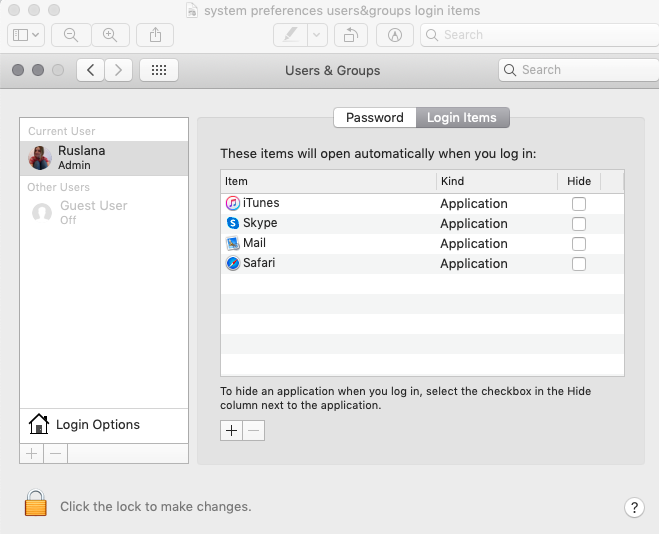Zoom out in the Preview toolbar

[x=71, y=35]
